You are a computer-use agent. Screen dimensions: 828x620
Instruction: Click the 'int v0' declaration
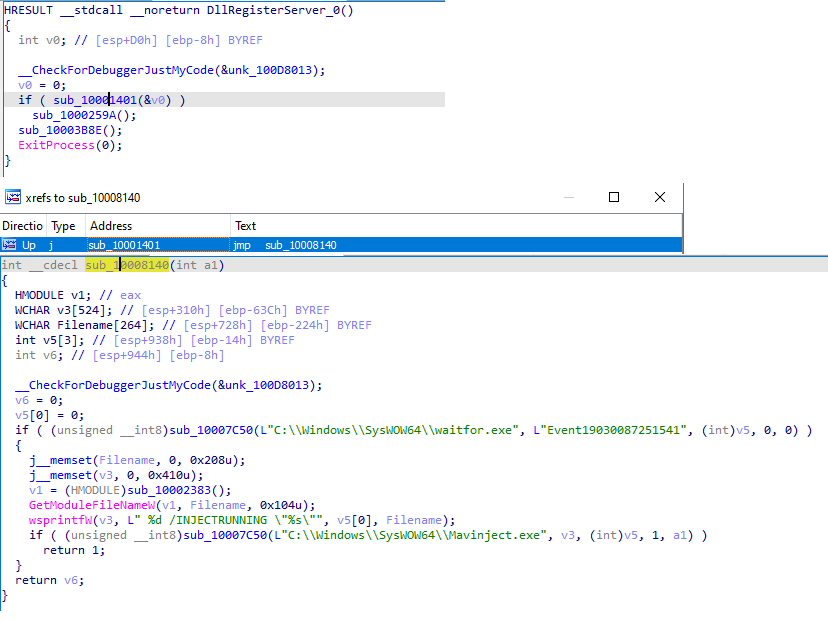pyautogui.click(x=42, y=40)
